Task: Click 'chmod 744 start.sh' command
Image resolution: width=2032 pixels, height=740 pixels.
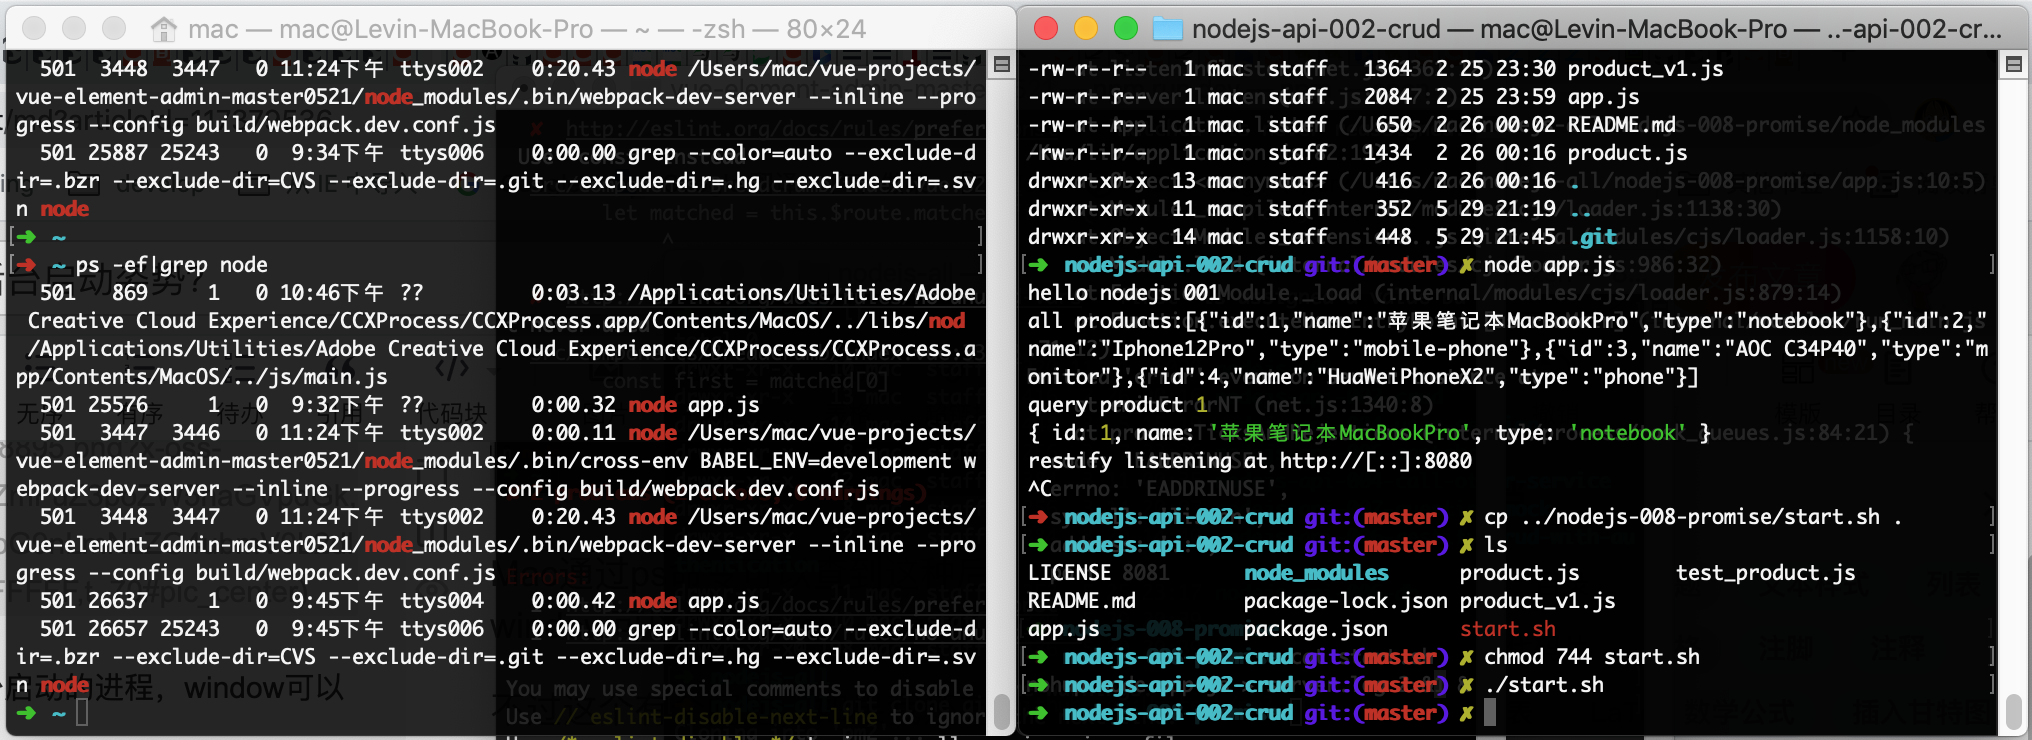Action: tap(1591, 657)
